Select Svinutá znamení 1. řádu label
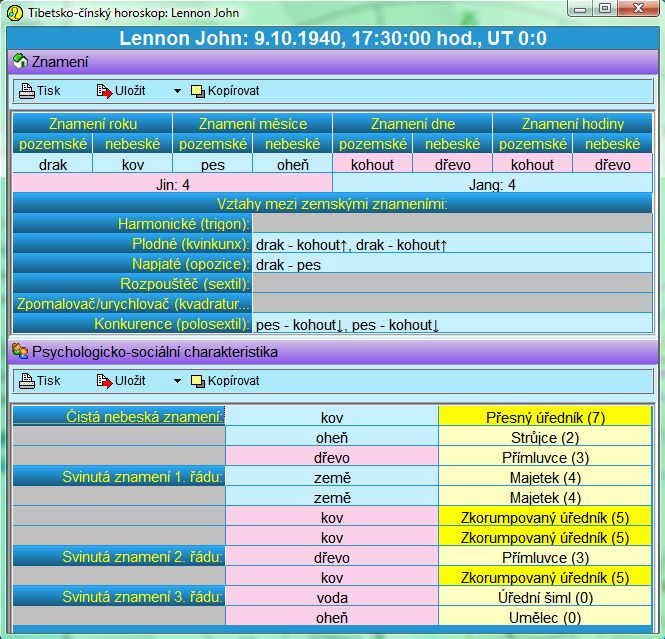 (119, 477)
